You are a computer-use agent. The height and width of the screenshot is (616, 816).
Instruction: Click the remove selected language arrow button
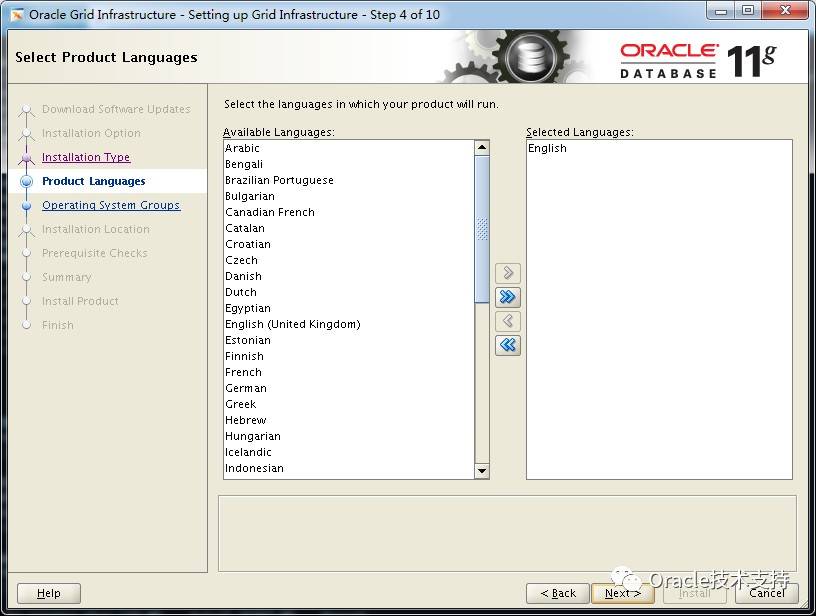pyautogui.click(x=508, y=320)
